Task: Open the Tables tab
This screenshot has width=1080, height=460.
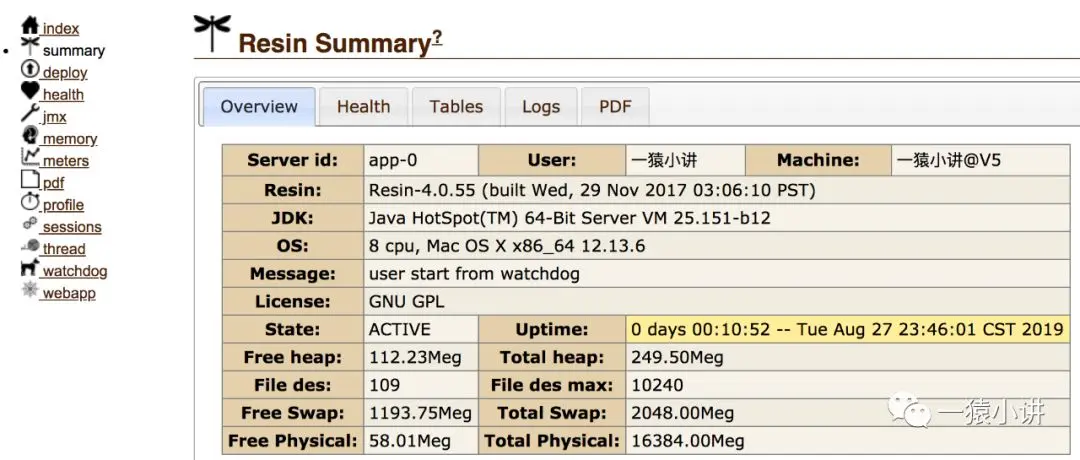Action: point(456,107)
